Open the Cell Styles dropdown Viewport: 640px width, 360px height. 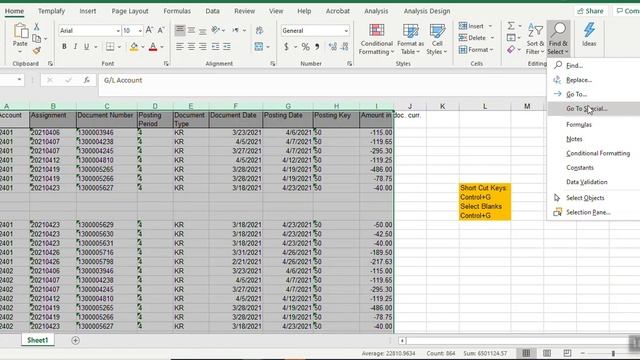[437, 39]
